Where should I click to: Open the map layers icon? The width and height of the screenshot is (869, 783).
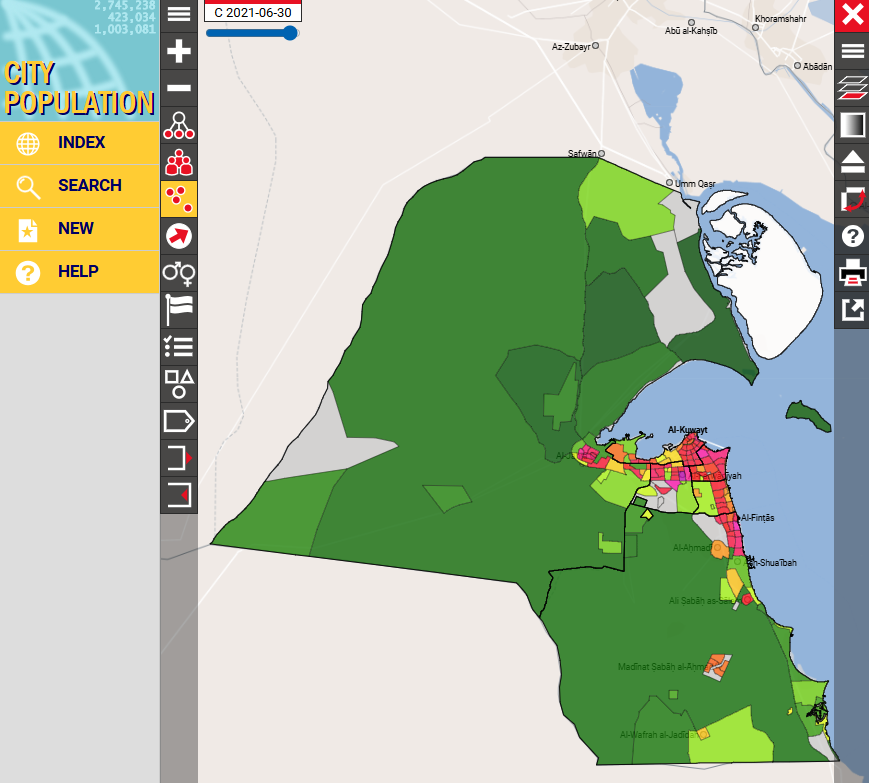pos(852,88)
